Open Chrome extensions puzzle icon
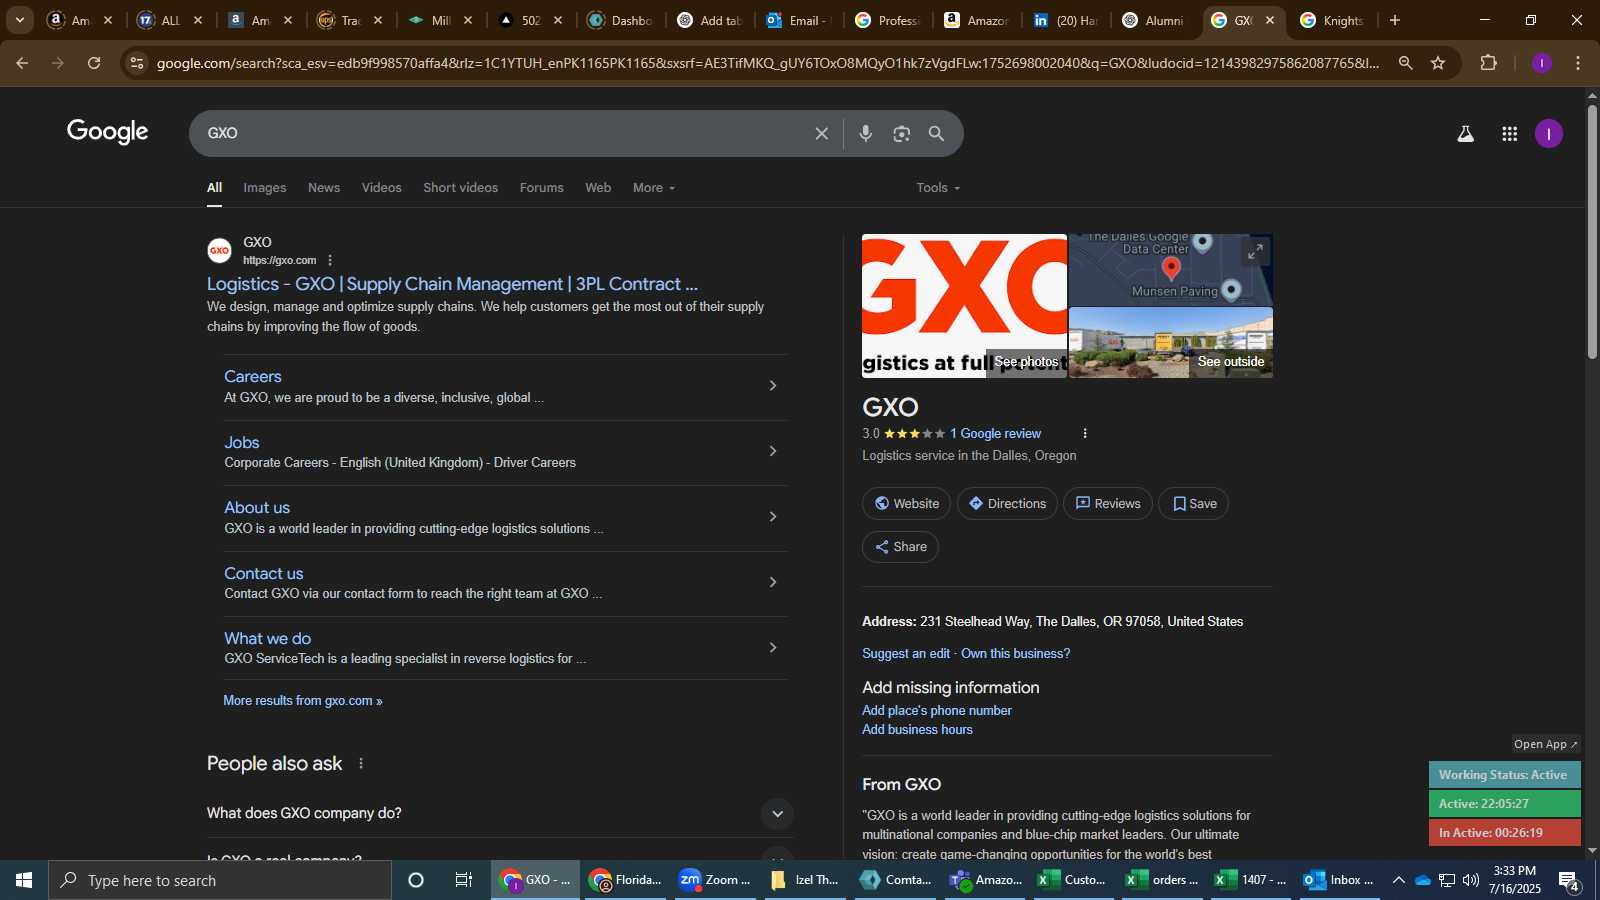The height and width of the screenshot is (900, 1600). point(1488,63)
